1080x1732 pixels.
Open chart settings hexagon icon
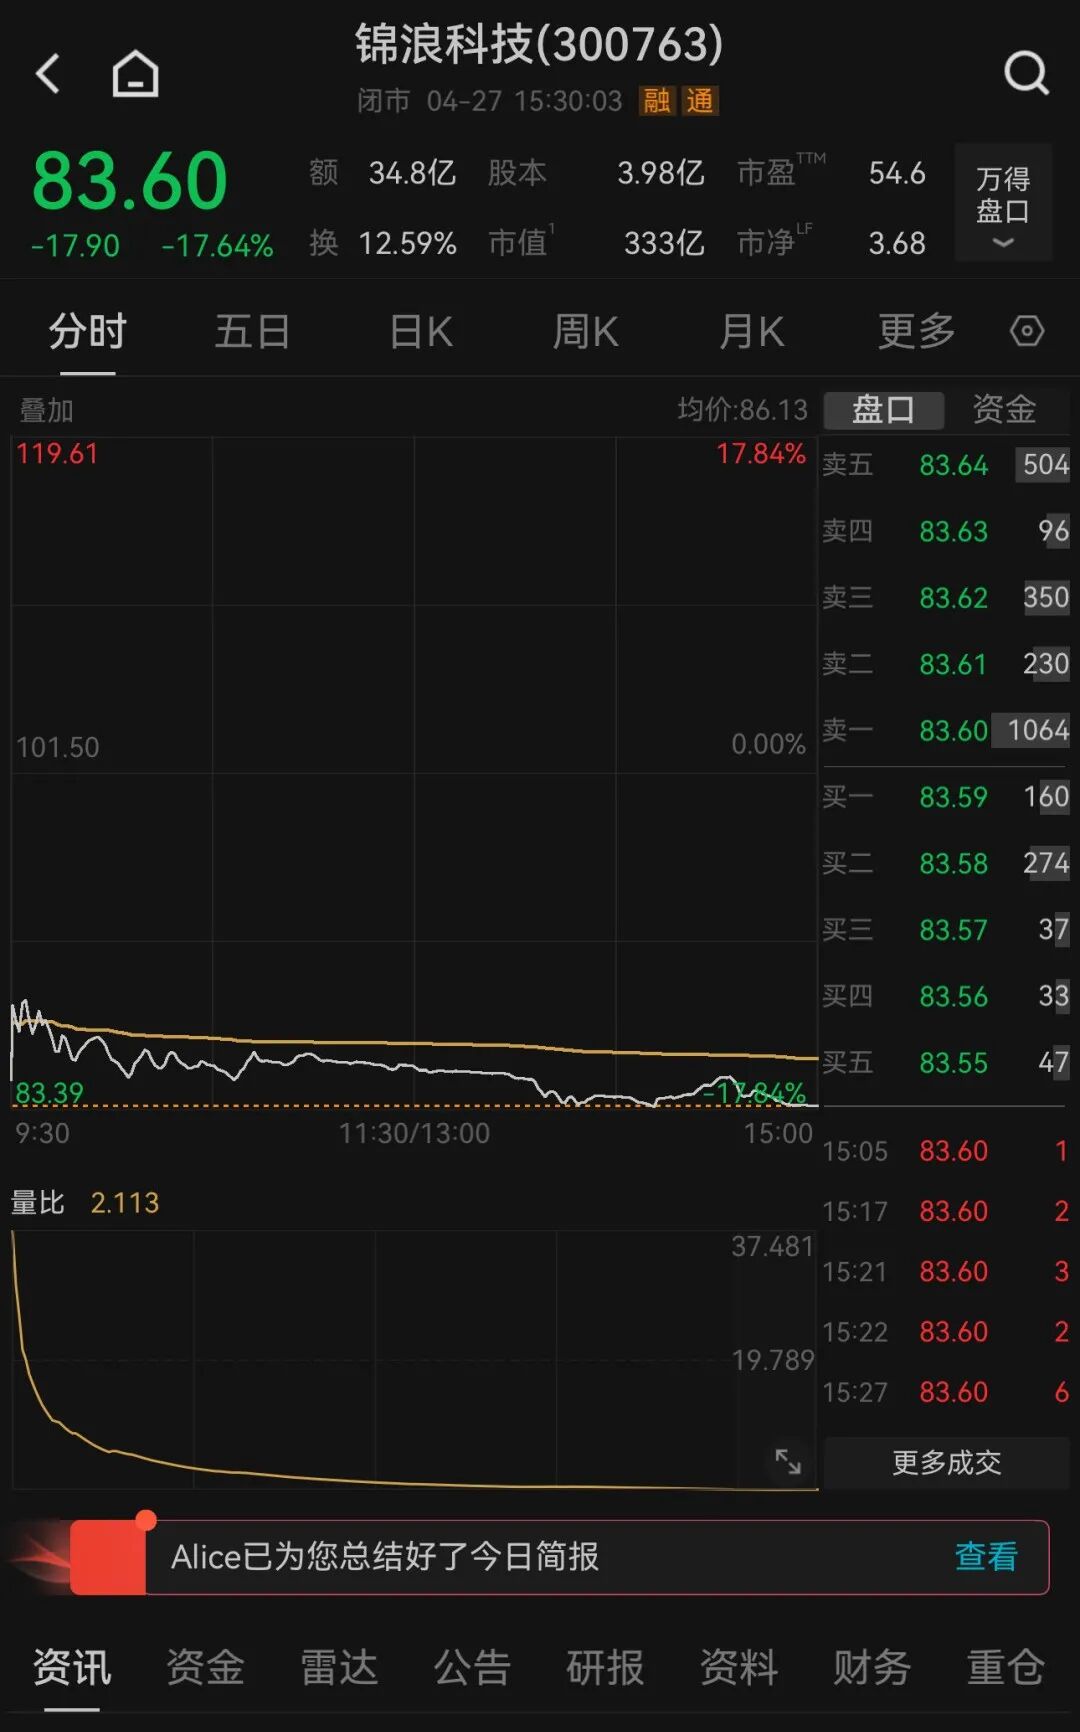pos(1026,331)
